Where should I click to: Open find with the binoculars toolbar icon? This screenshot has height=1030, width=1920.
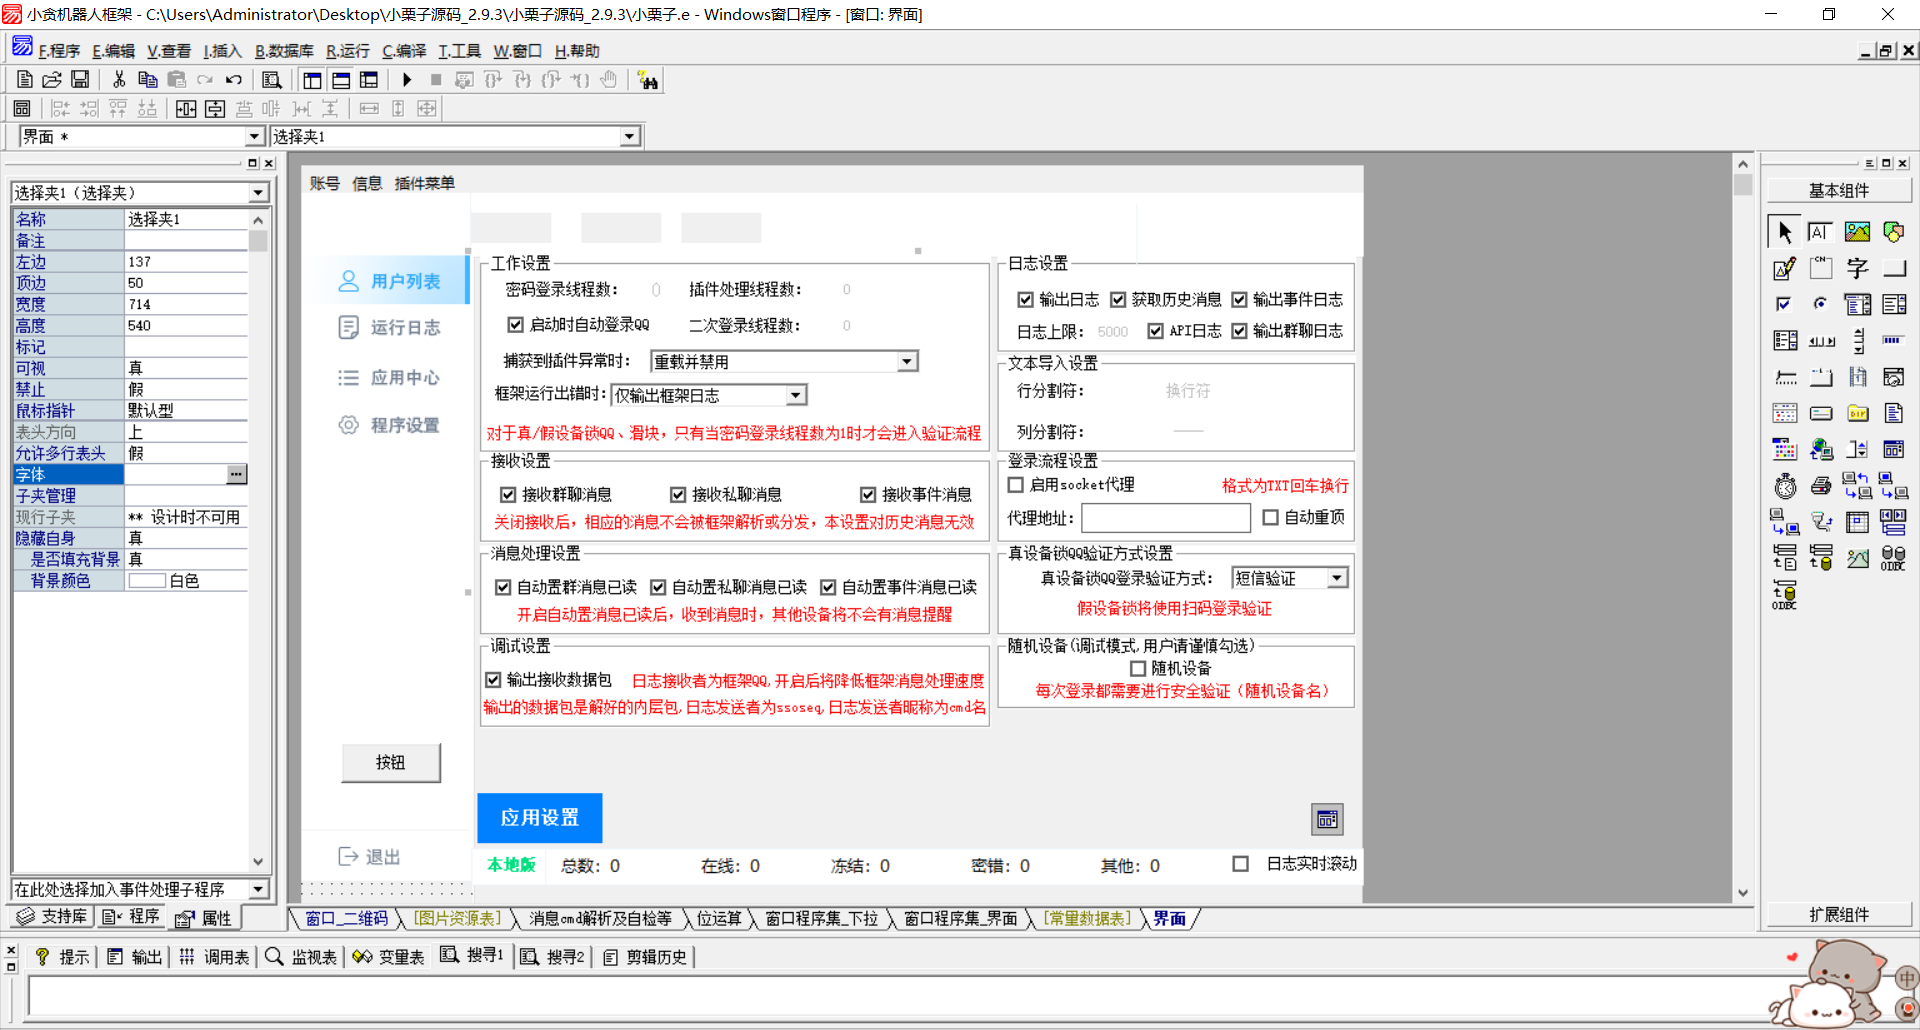pos(647,79)
